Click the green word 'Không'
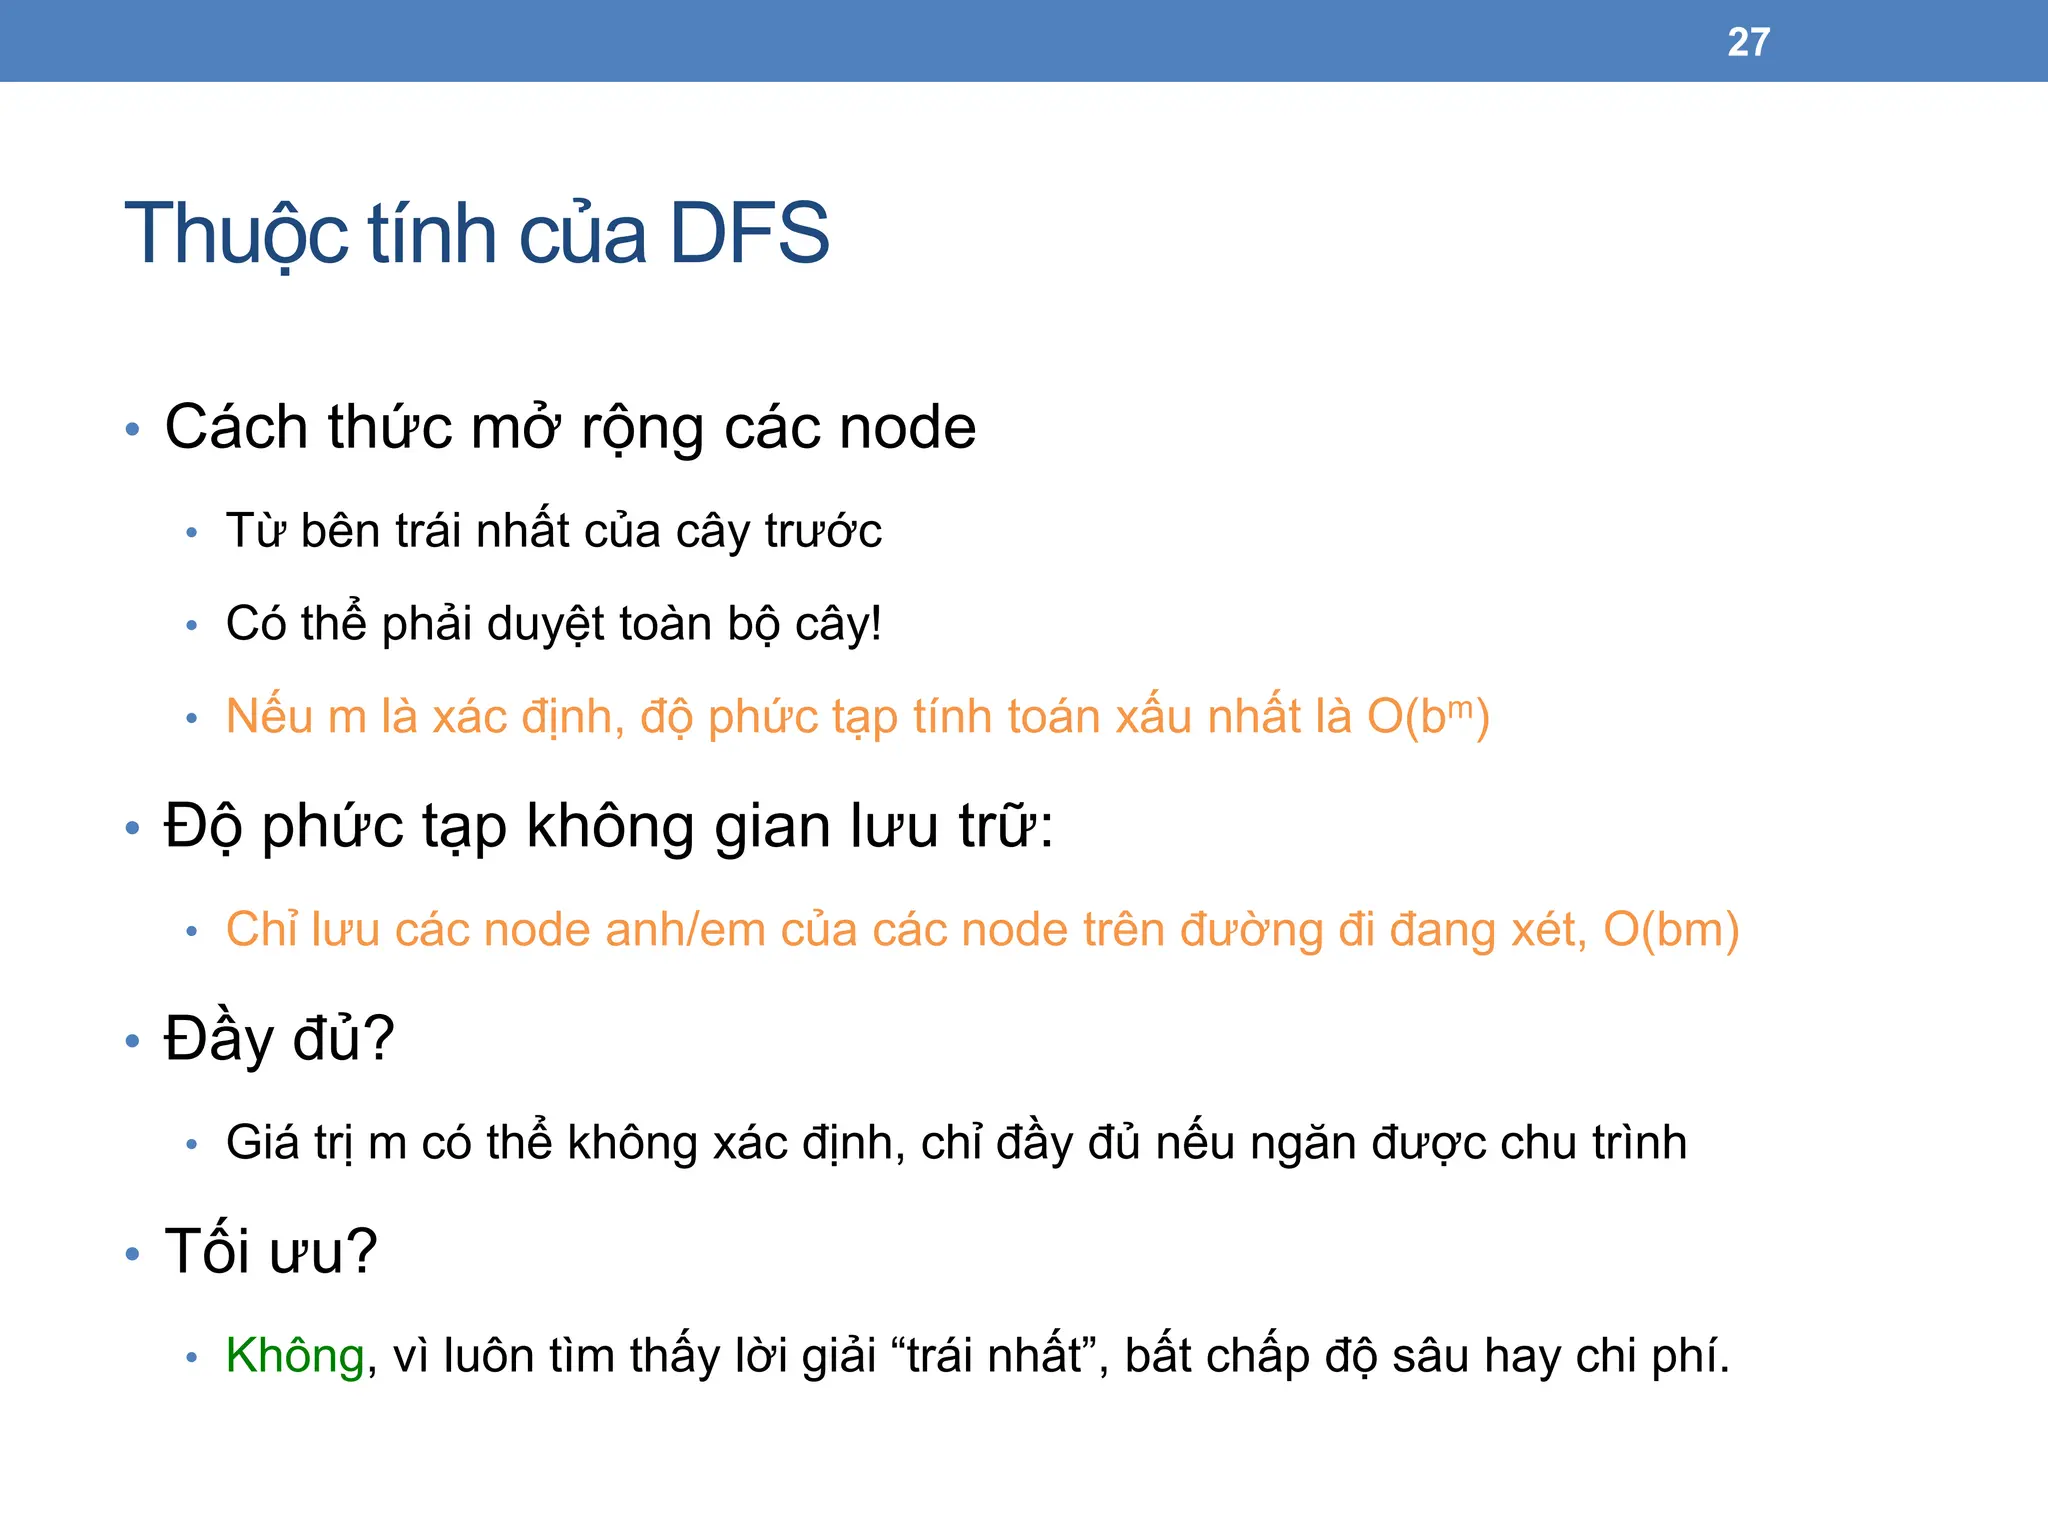The width and height of the screenshot is (2048, 1536). tap(295, 1356)
